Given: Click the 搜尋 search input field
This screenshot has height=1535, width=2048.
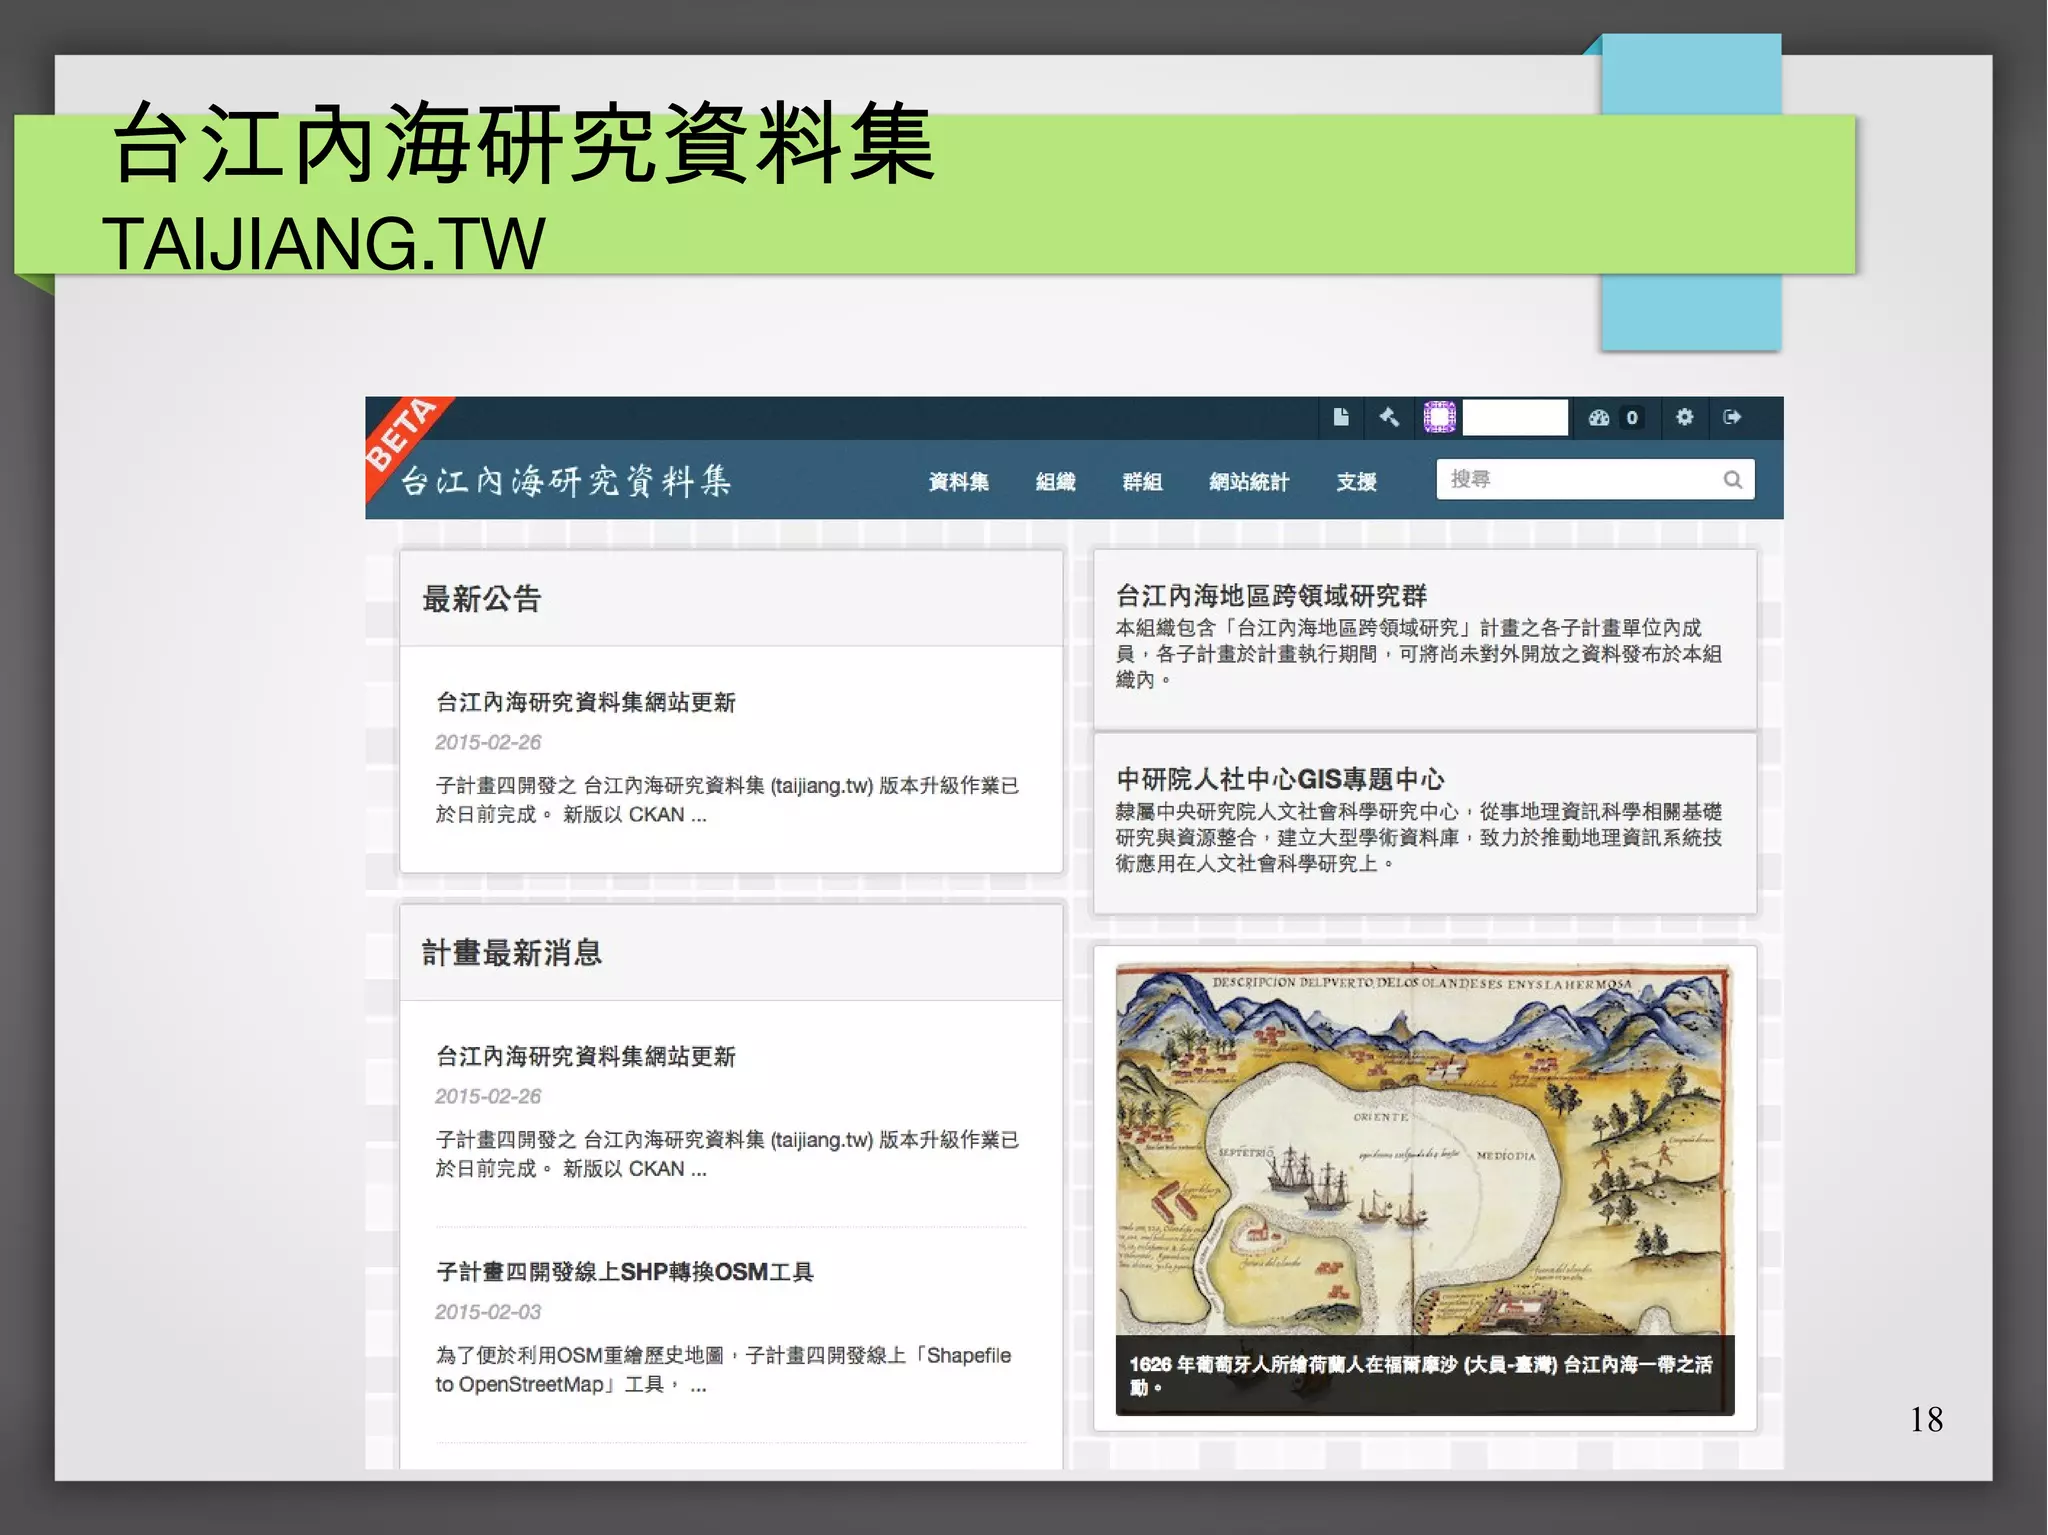Looking at the screenshot, I should 1595,480.
